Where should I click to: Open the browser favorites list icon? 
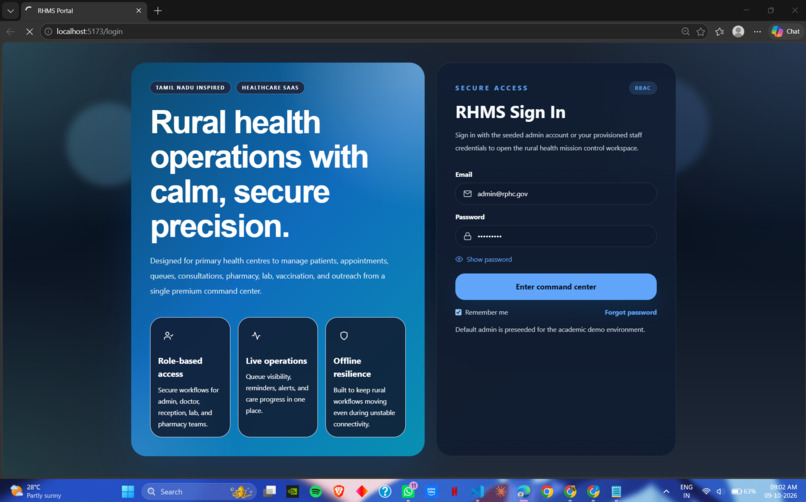click(x=720, y=31)
